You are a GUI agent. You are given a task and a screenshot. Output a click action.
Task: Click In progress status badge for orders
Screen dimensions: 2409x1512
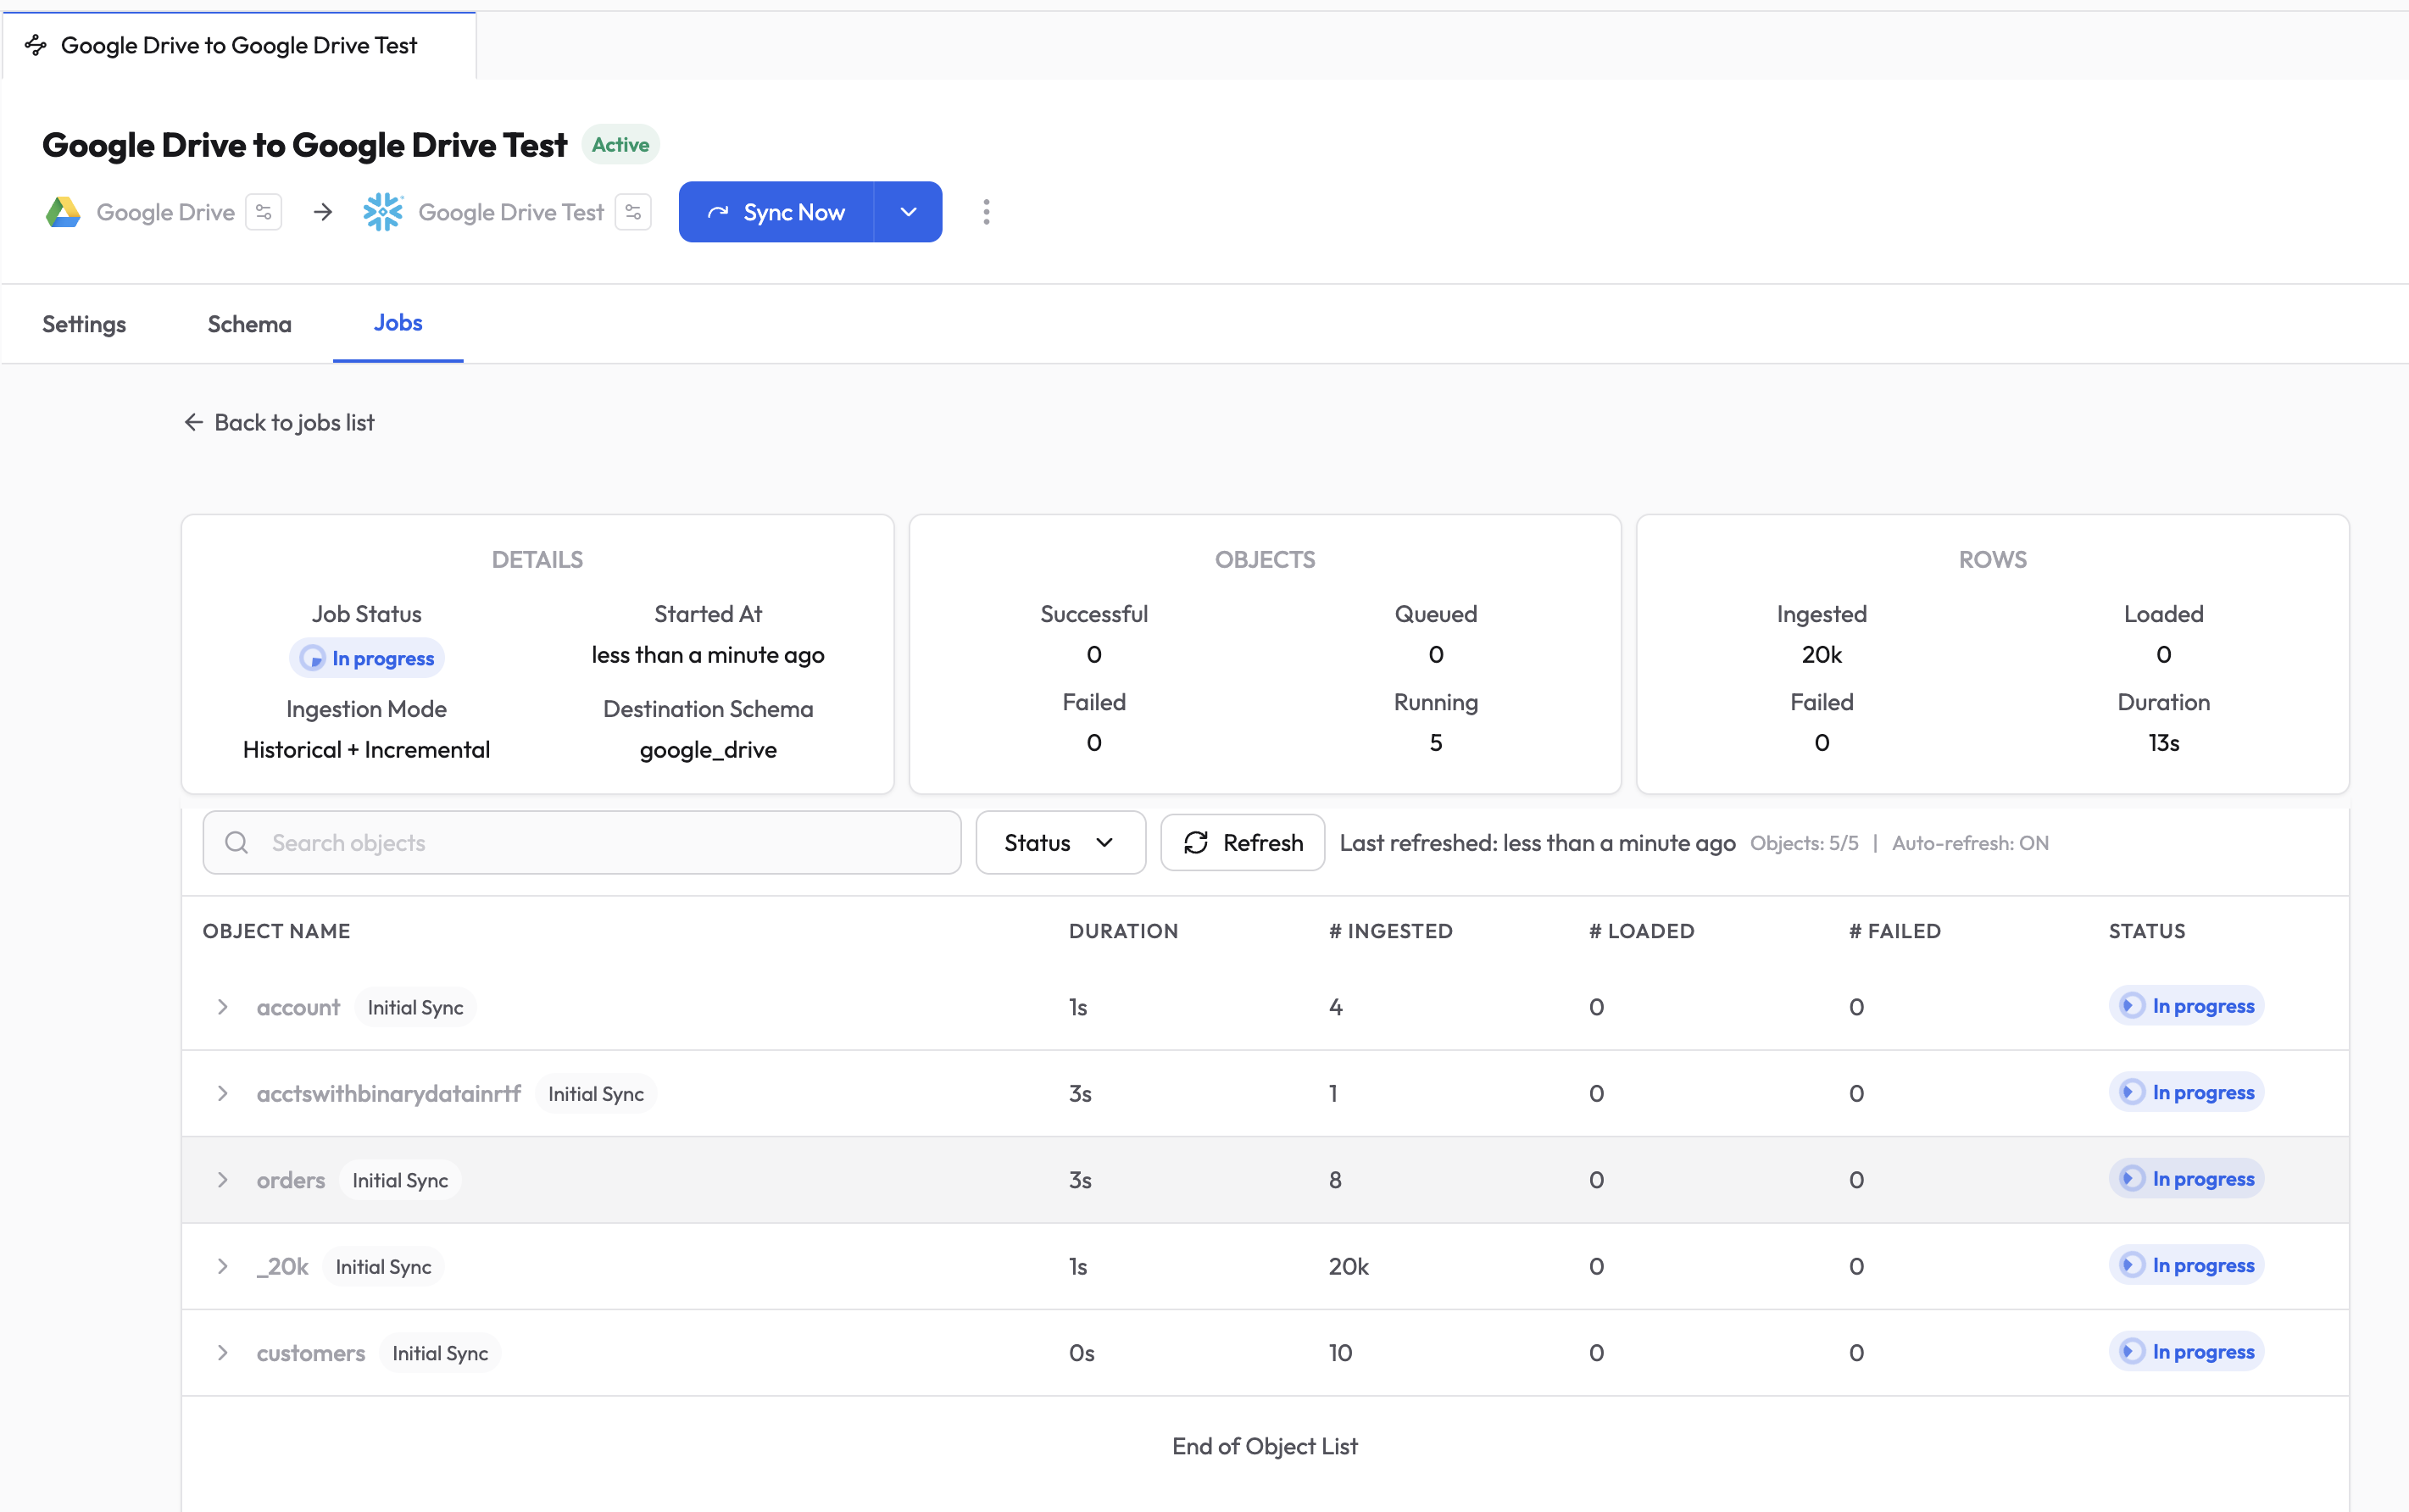pos(2187,1179)
